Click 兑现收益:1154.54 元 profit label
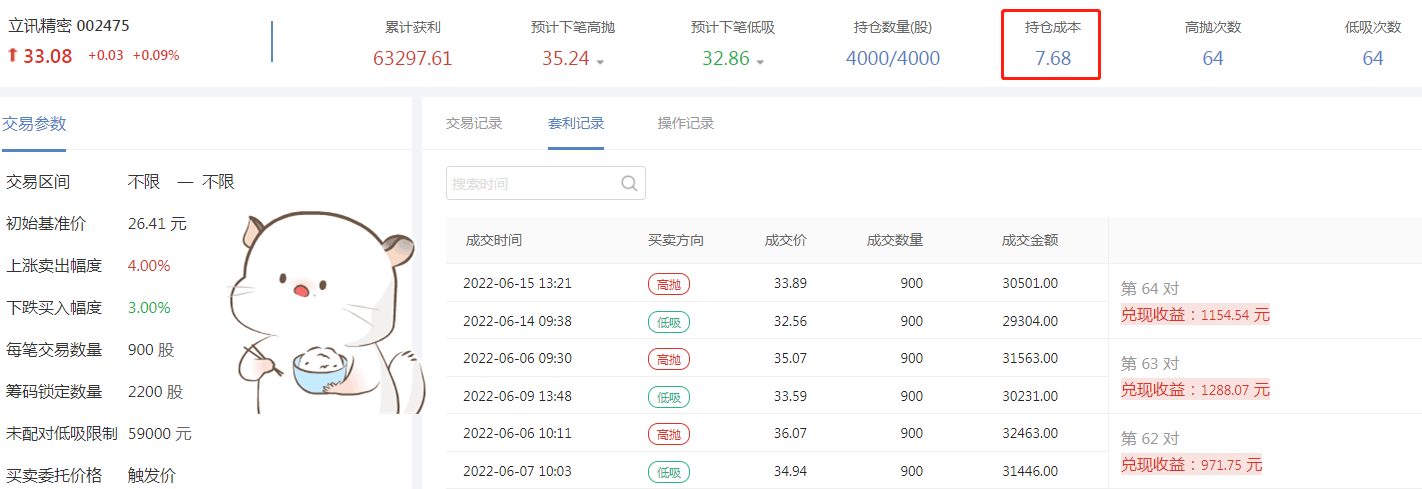Viewport: 1422px width, 489px height. coord(1195,315)
